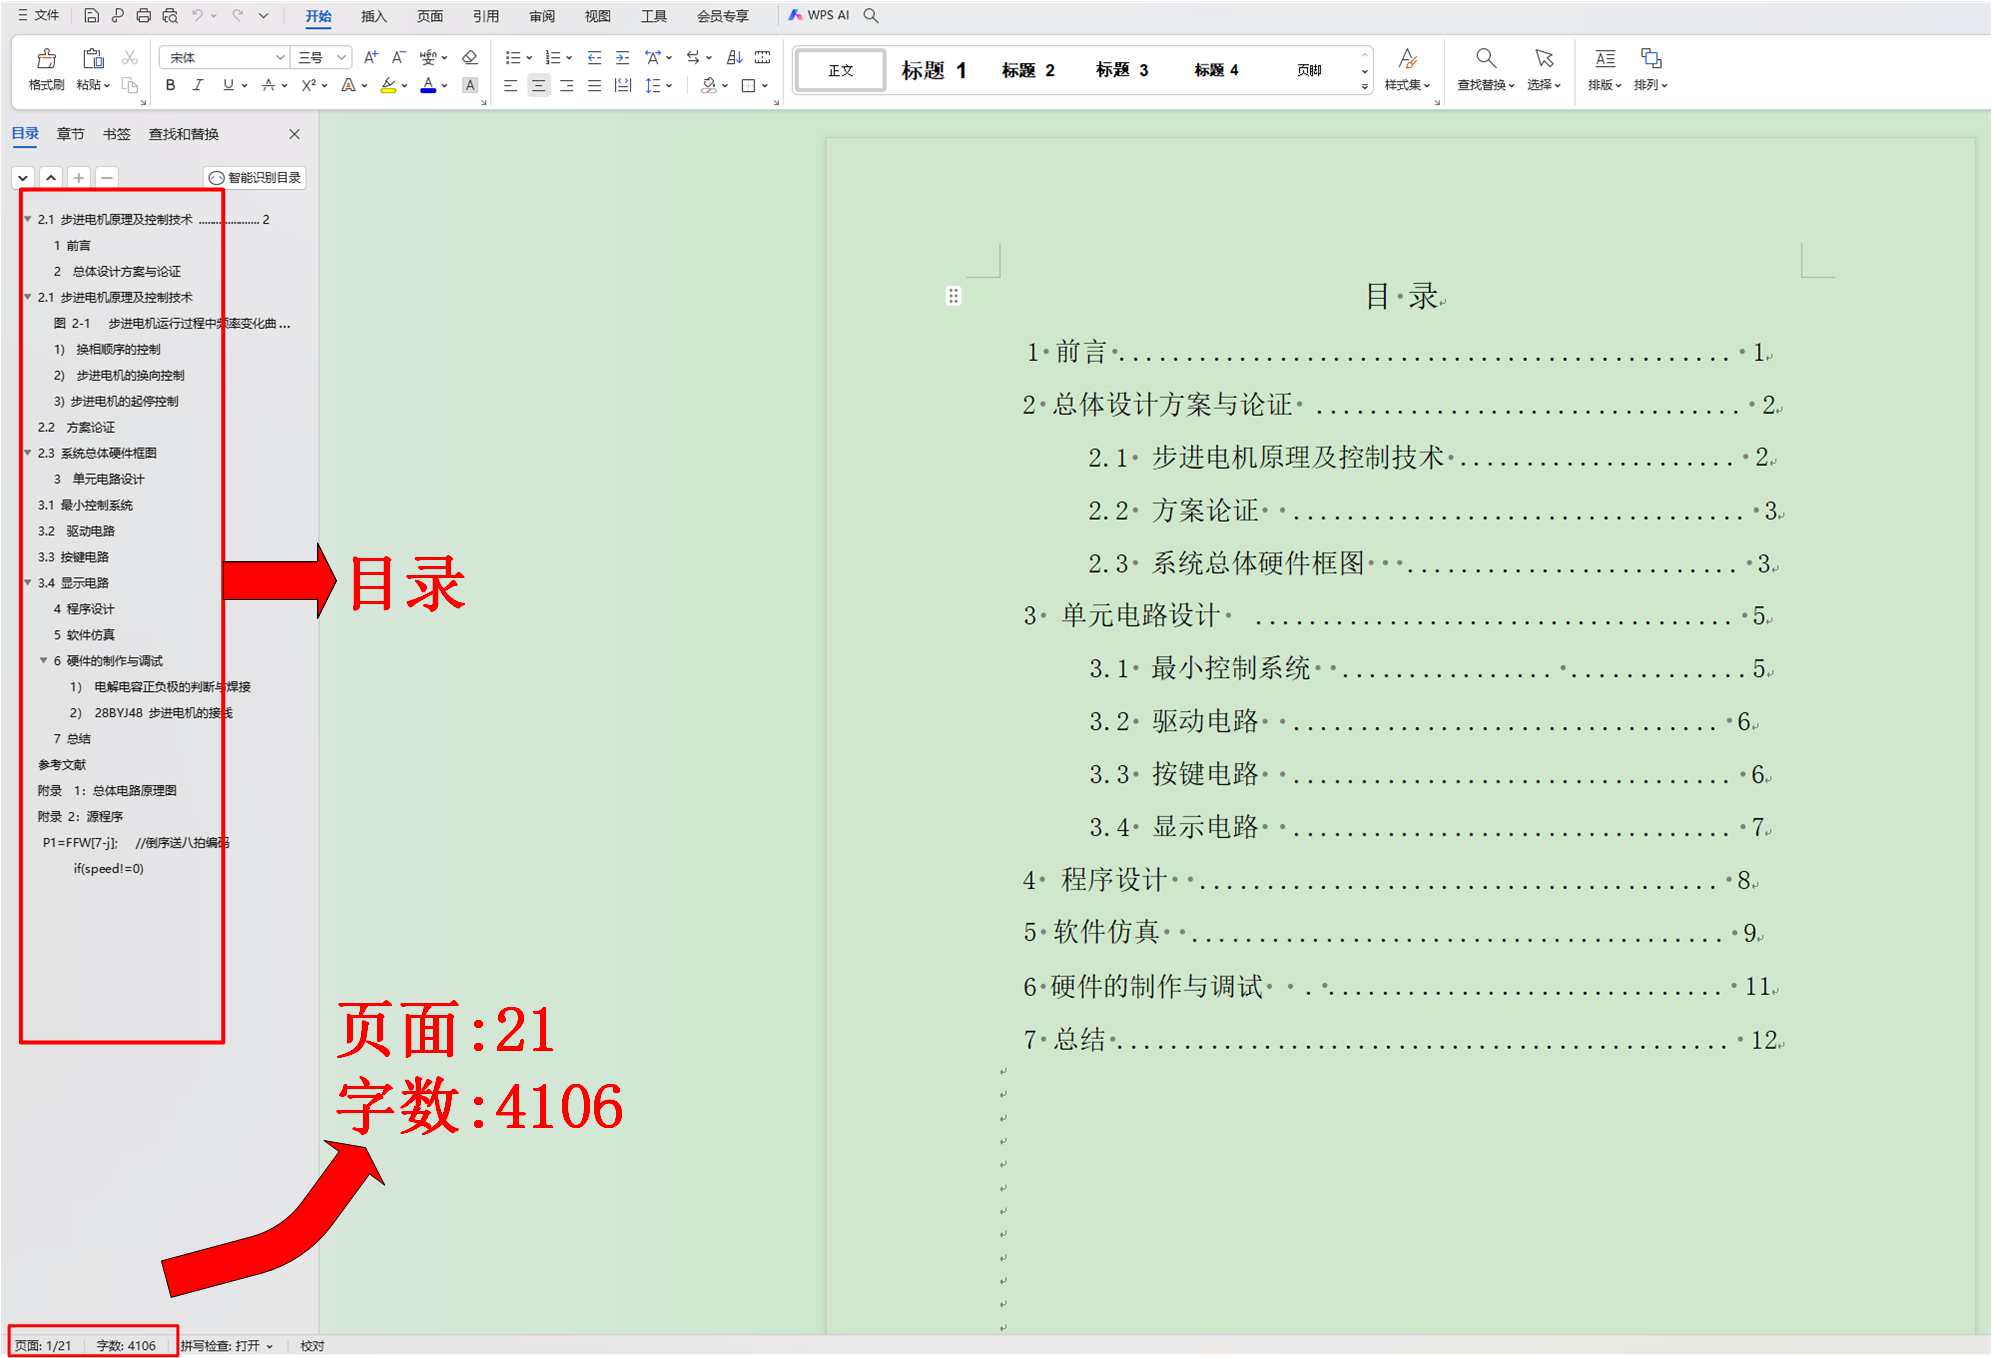Image resolution: width=1992 pixels, height=1358 pixels.
Task: Promote heading with plus button in outline pane
Action: [x=79, y=177]
